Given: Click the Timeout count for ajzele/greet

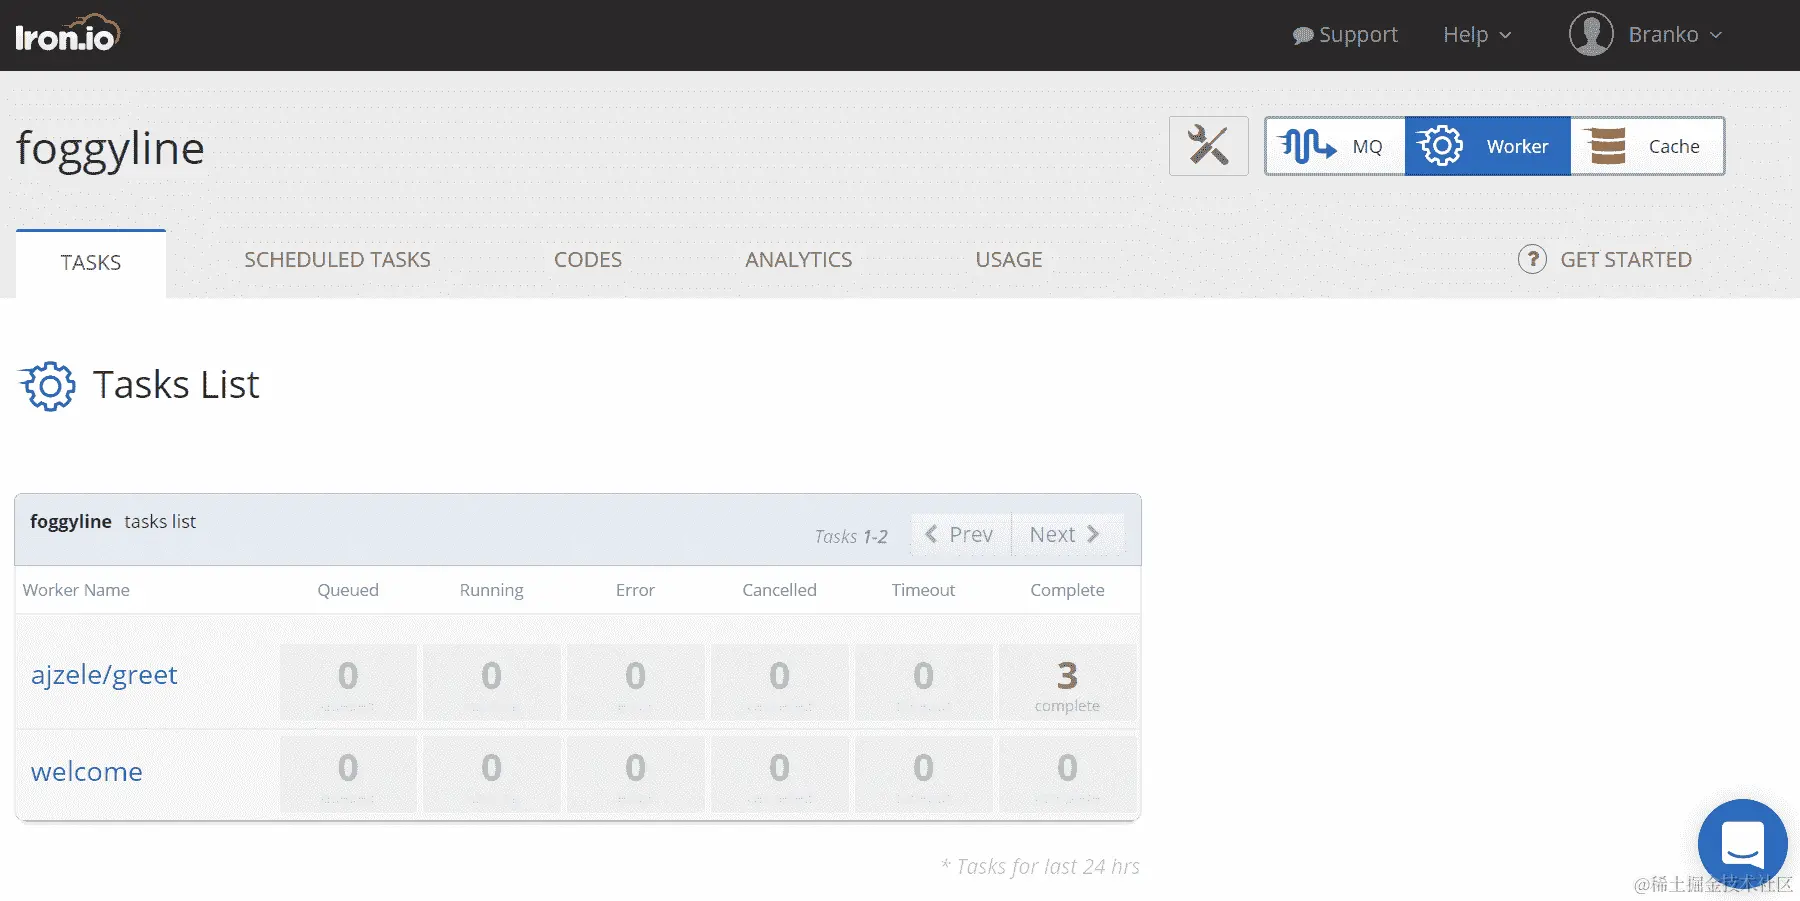Looking at the screenshot, I should 923,682.
